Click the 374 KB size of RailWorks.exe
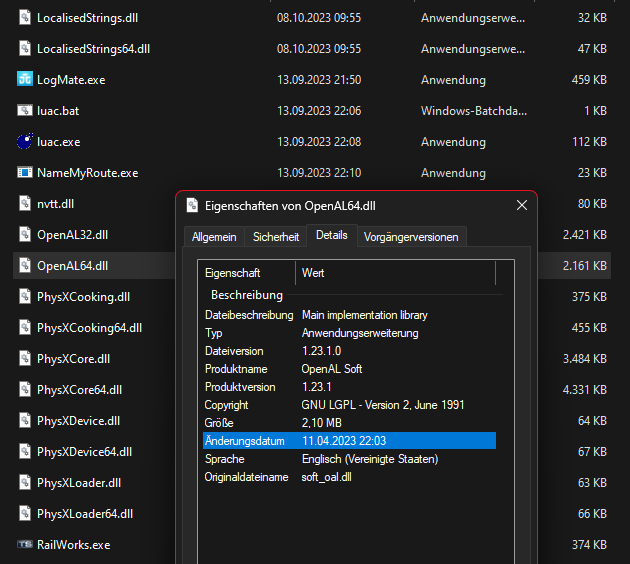 tap(589, 545)
